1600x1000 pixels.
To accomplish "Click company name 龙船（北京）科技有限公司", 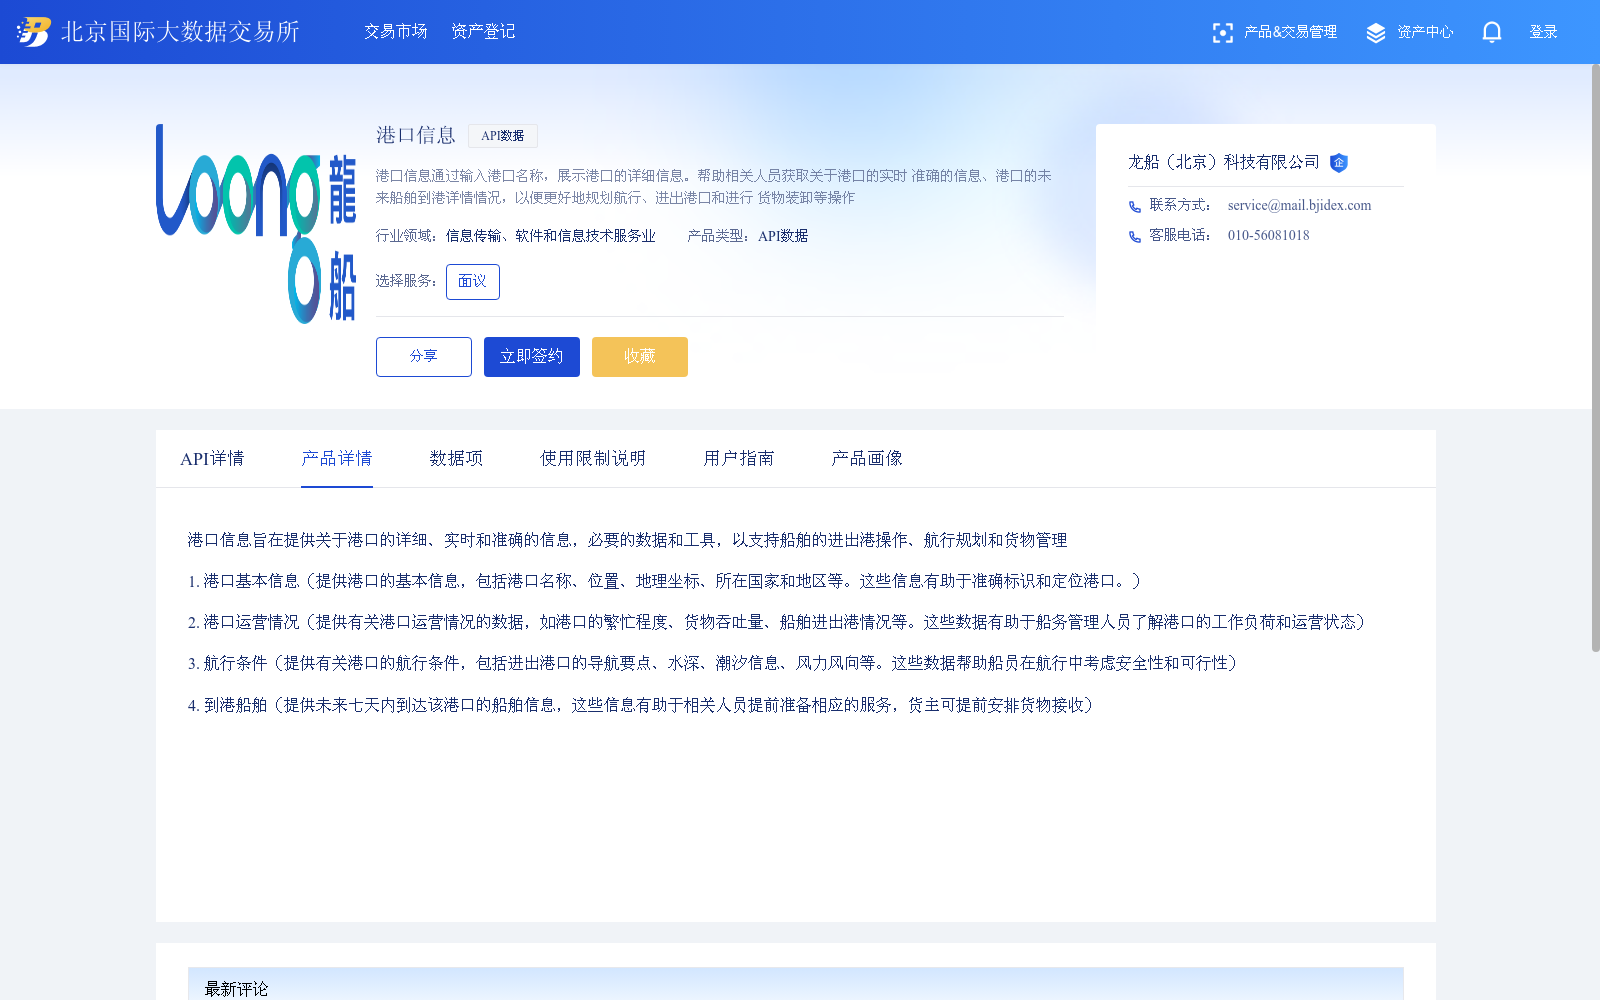I will [1224, 162].
